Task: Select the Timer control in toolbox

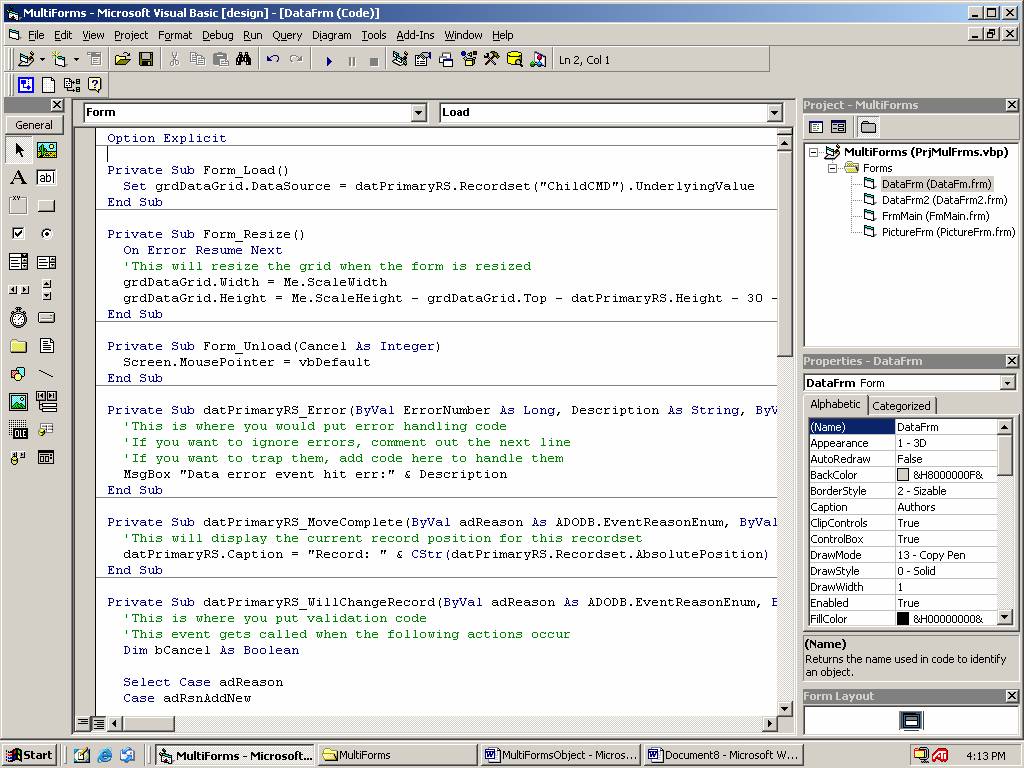Action: pyautogui.click(x=18, y=318)
